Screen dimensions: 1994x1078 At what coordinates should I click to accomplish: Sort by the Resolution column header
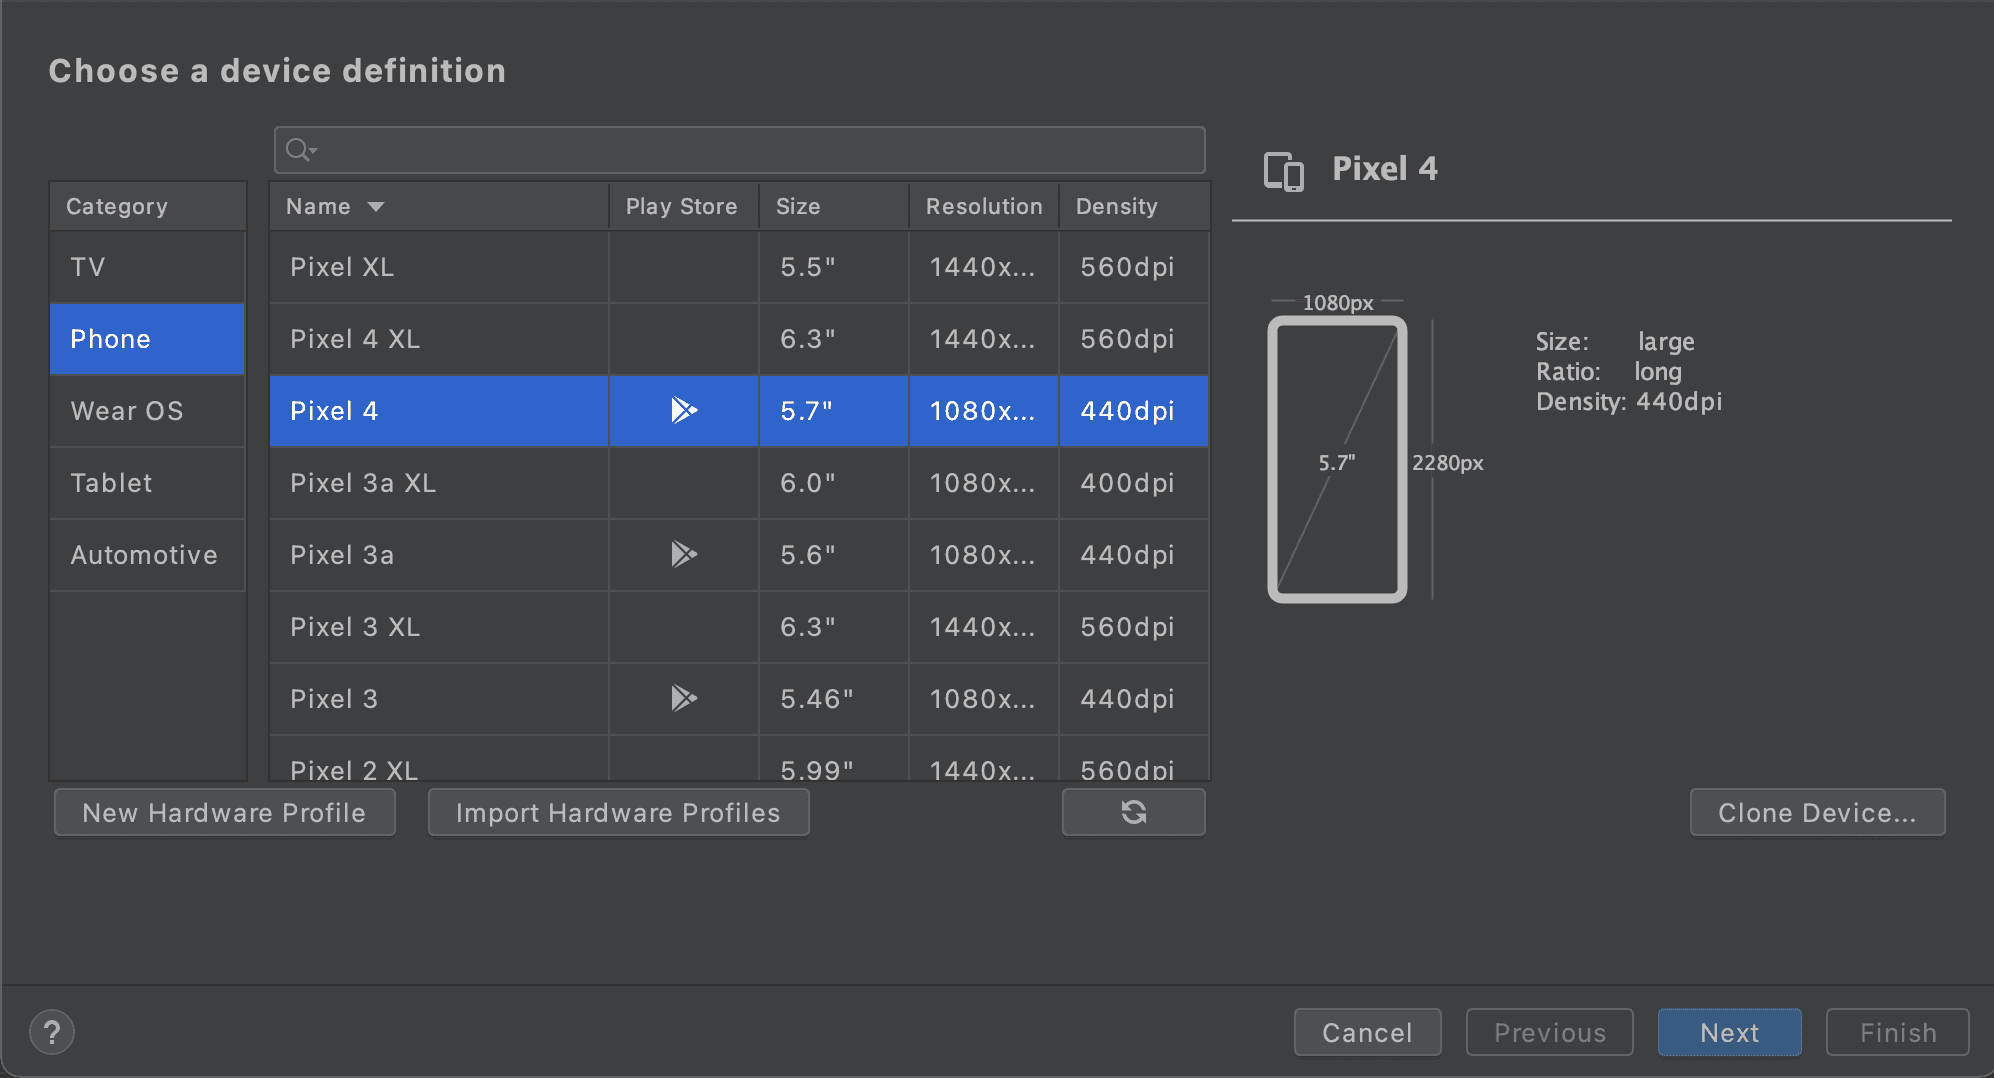coord(984,206)
